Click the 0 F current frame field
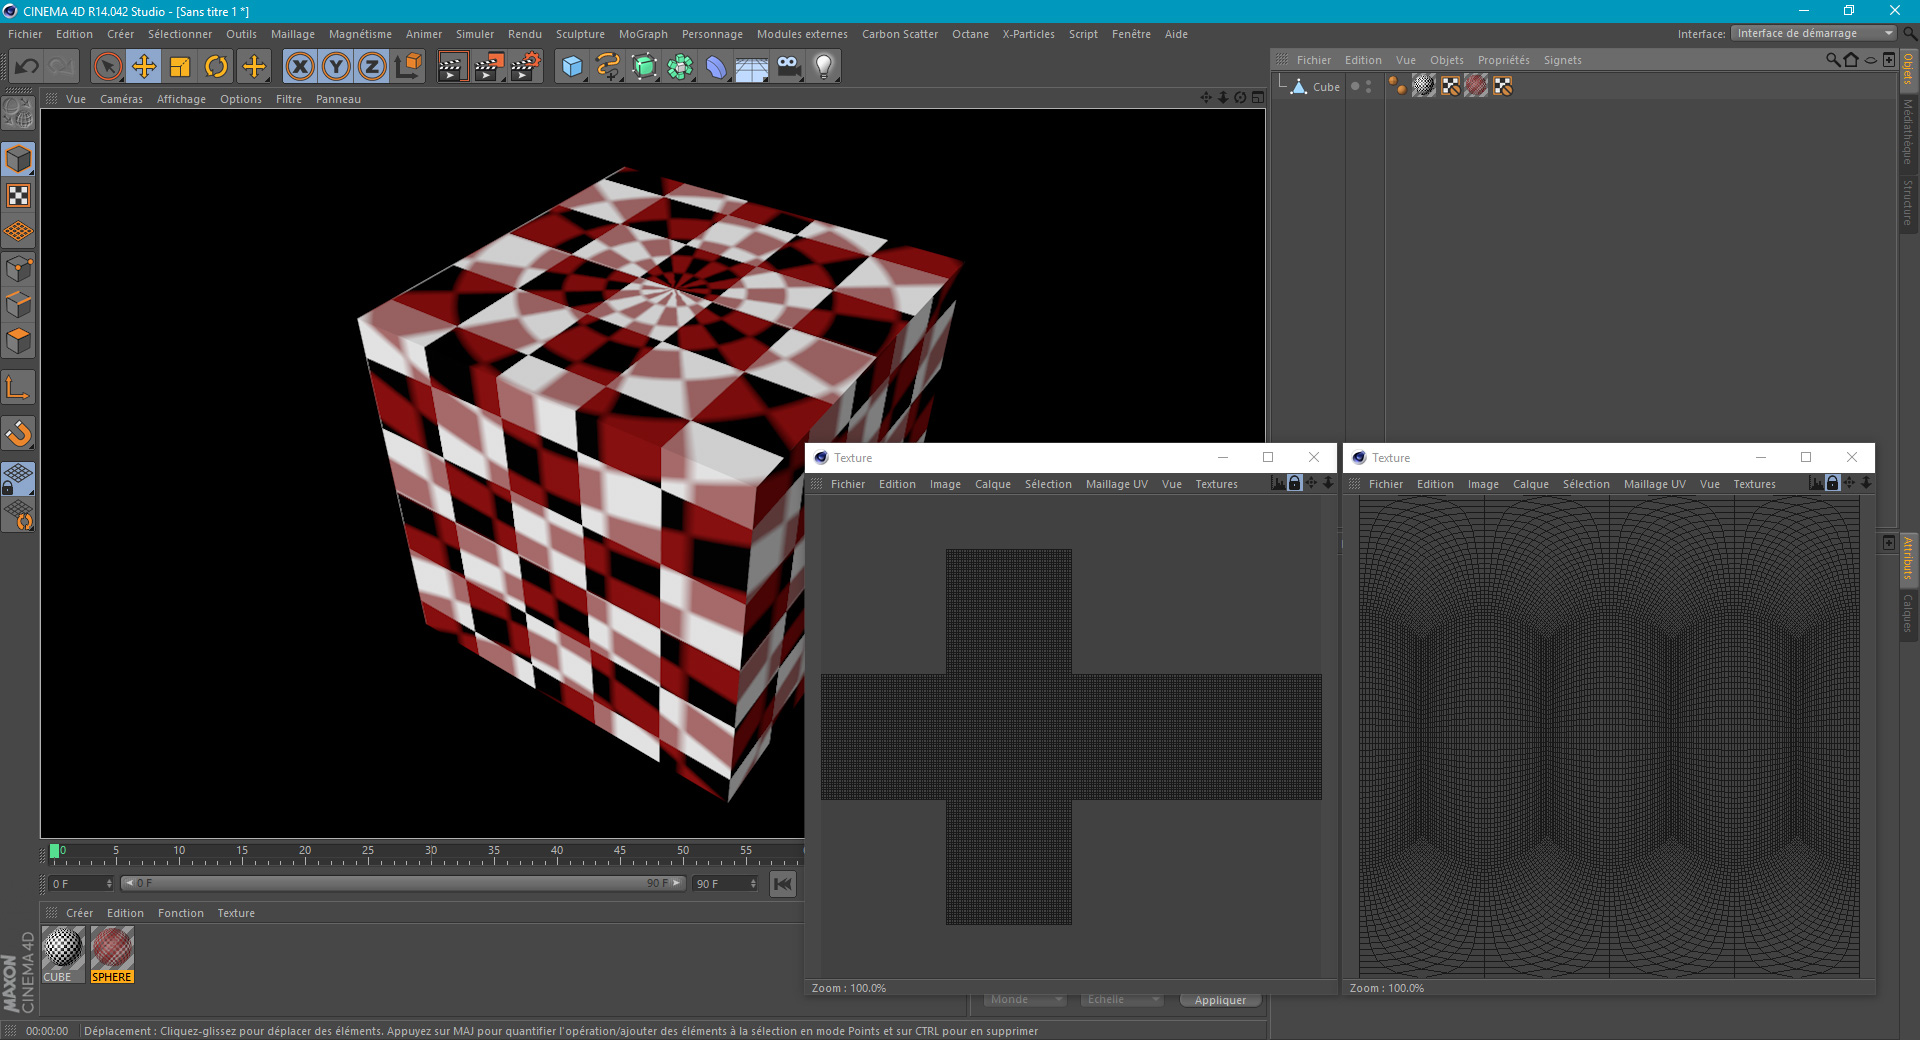This screenshot has height=1040, width=1920. click(x=82, y=884)
